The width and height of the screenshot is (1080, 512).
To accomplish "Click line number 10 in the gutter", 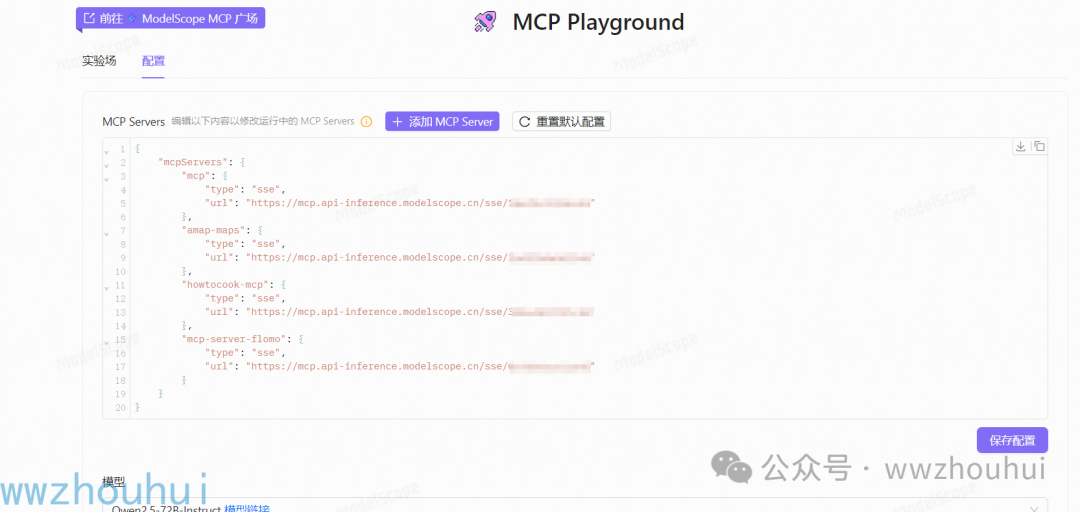I will pyautogui.click(x=121, y=271).
